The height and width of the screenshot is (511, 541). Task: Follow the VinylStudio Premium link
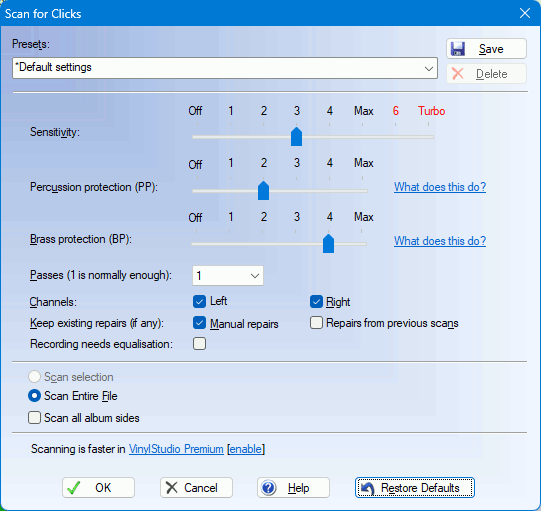coord(176,449)
